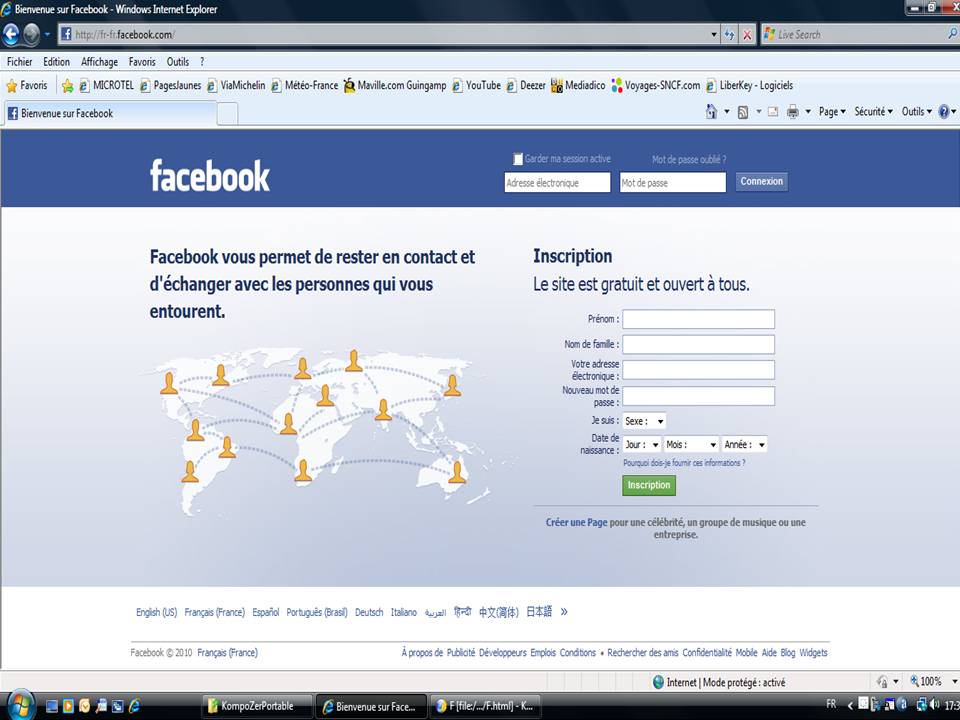960x720 pixels.
Task: Open the Sexe dropdown
Action: click(645, 421)
